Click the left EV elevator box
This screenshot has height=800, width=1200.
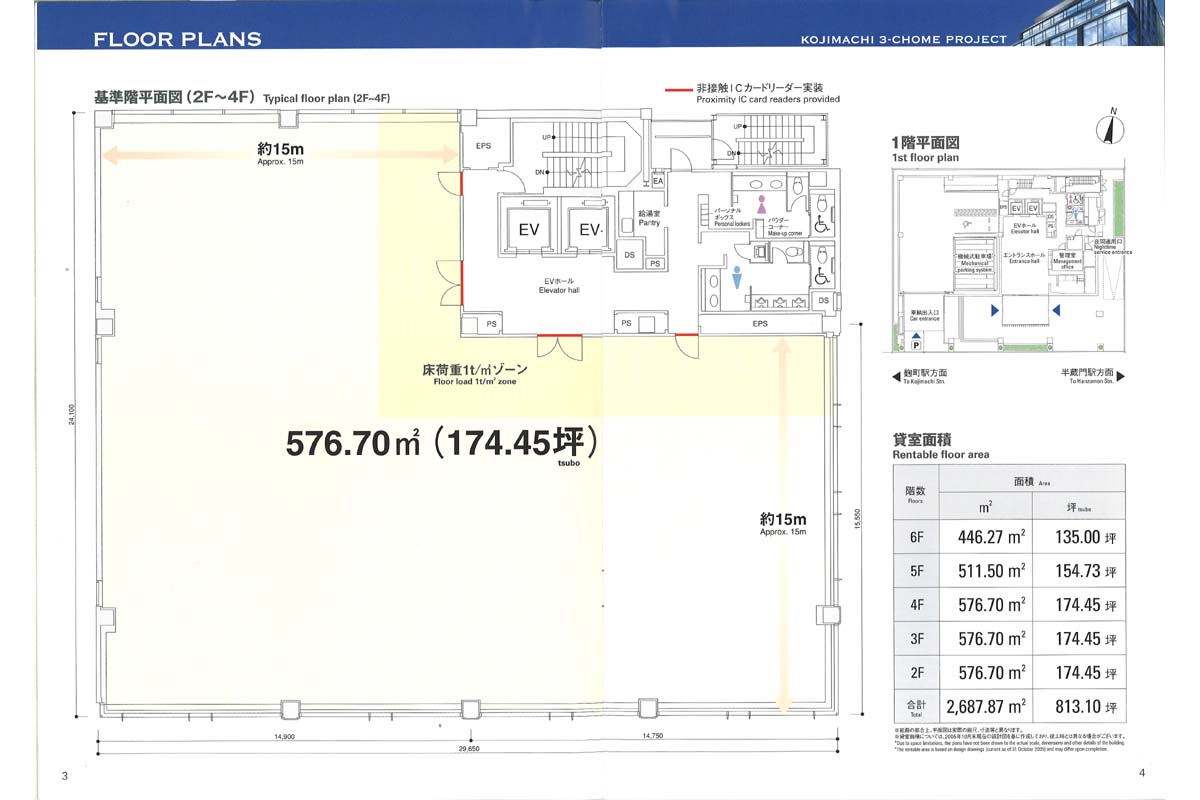click(529, 230)
